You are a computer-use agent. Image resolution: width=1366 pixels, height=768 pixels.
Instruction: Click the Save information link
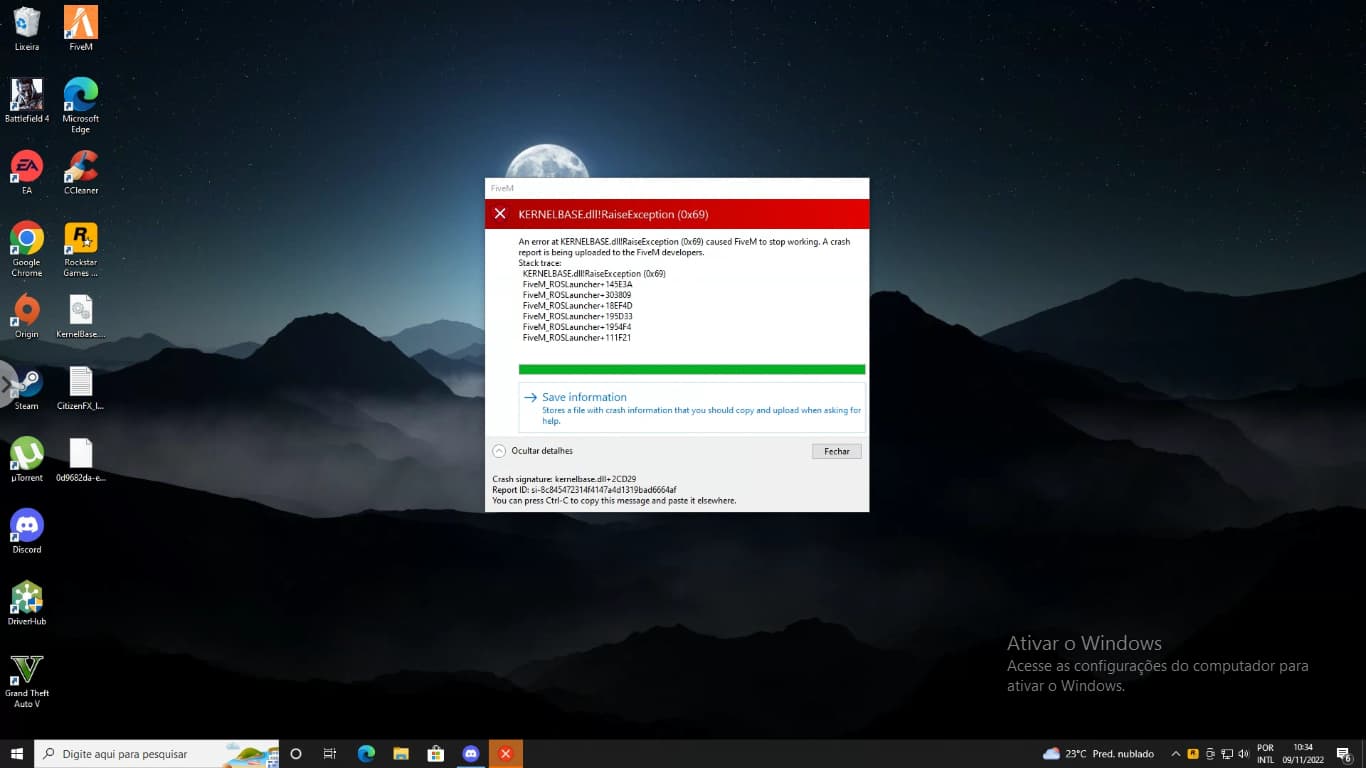click(x=584, y=397)
